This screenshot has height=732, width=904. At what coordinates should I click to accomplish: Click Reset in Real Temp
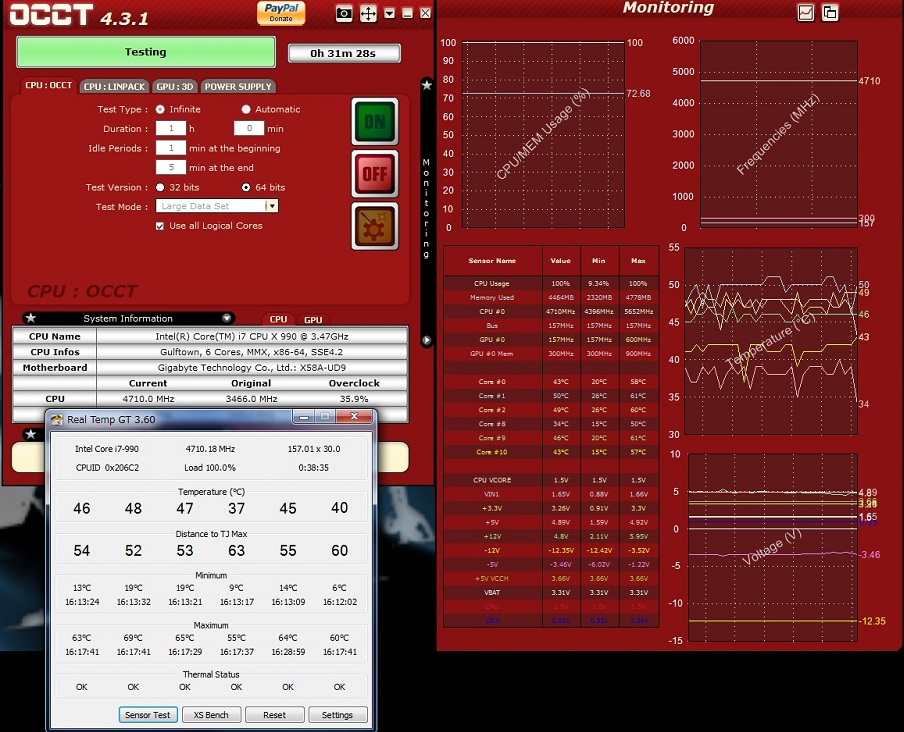point(274,715)
